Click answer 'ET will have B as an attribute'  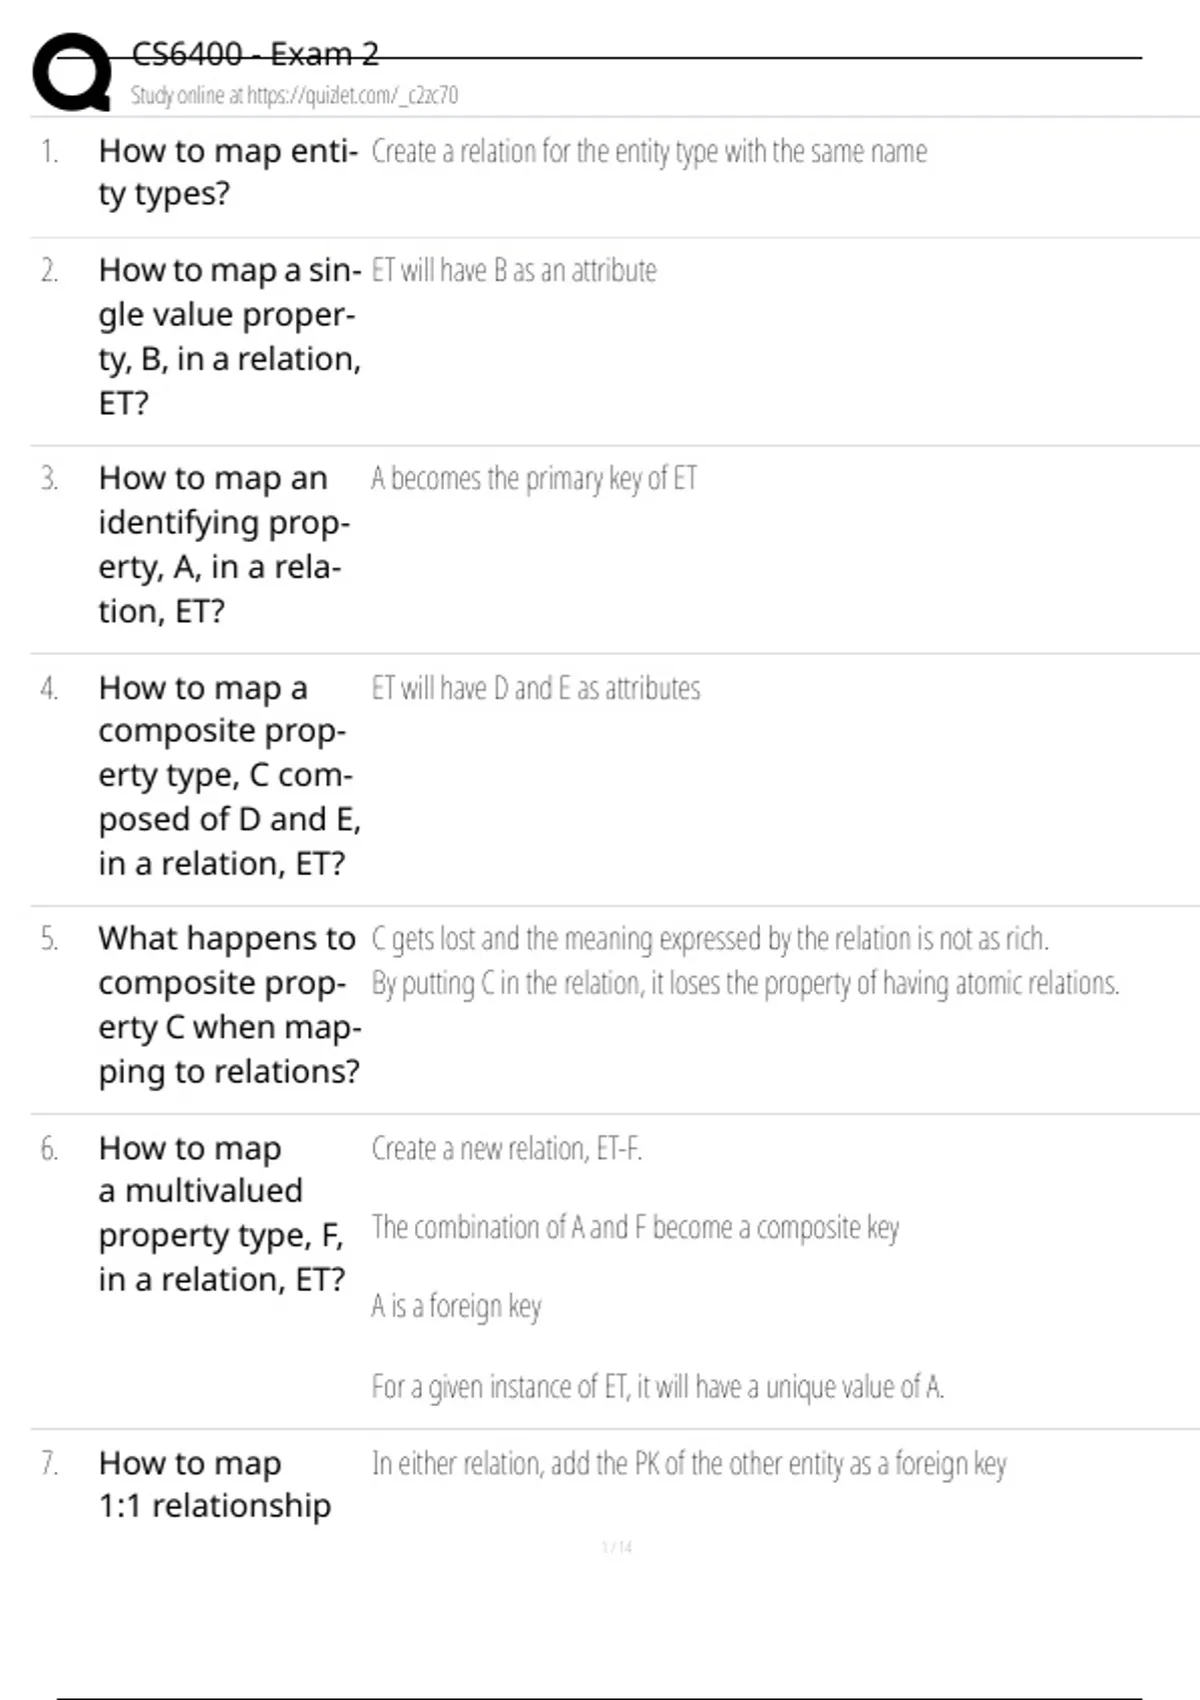click(514, 271)
